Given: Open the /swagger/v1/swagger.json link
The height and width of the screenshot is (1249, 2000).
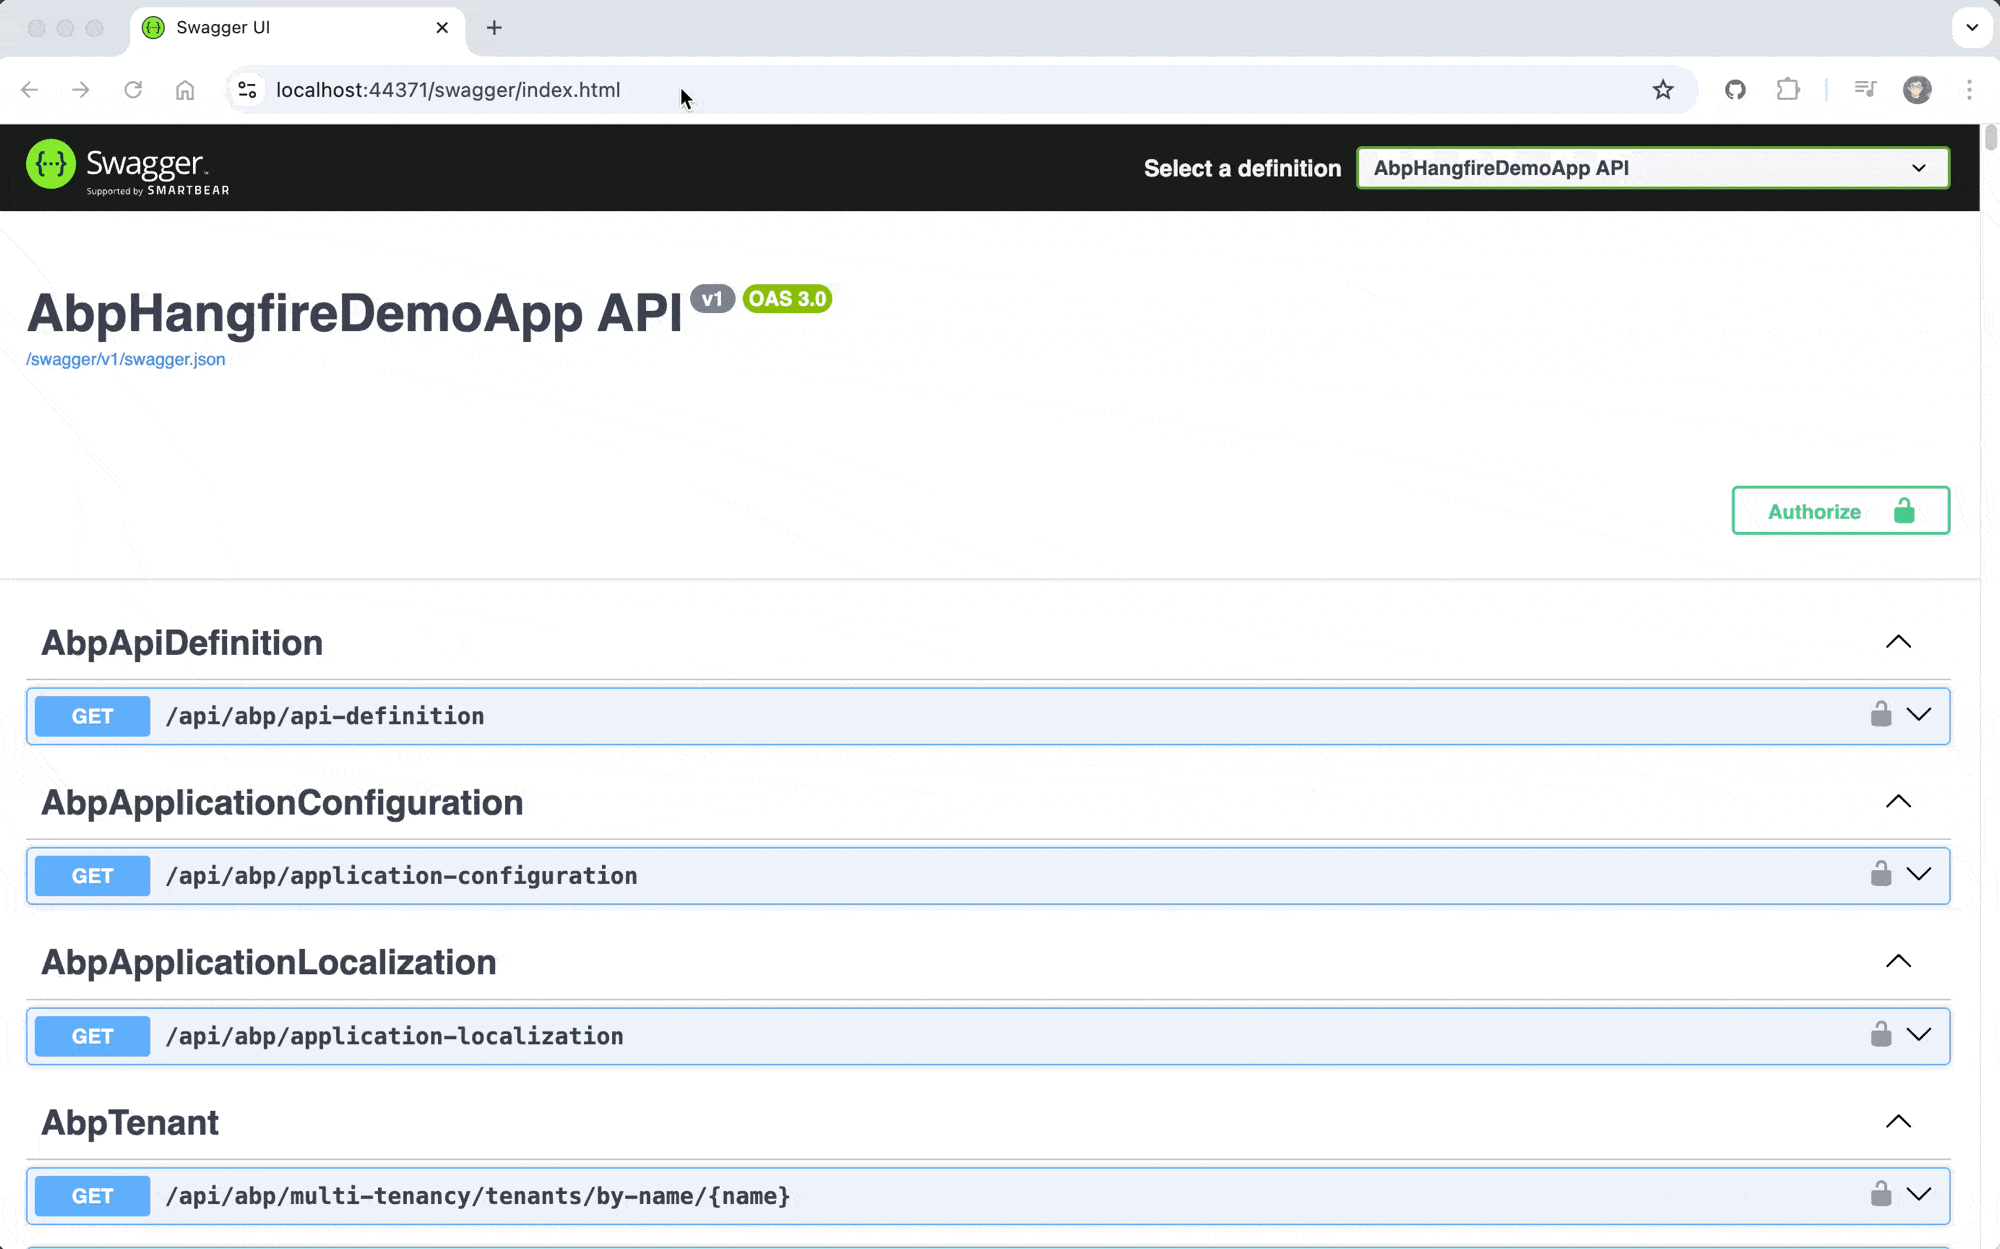Looking at the screenshot, I should tap(126, 359).
